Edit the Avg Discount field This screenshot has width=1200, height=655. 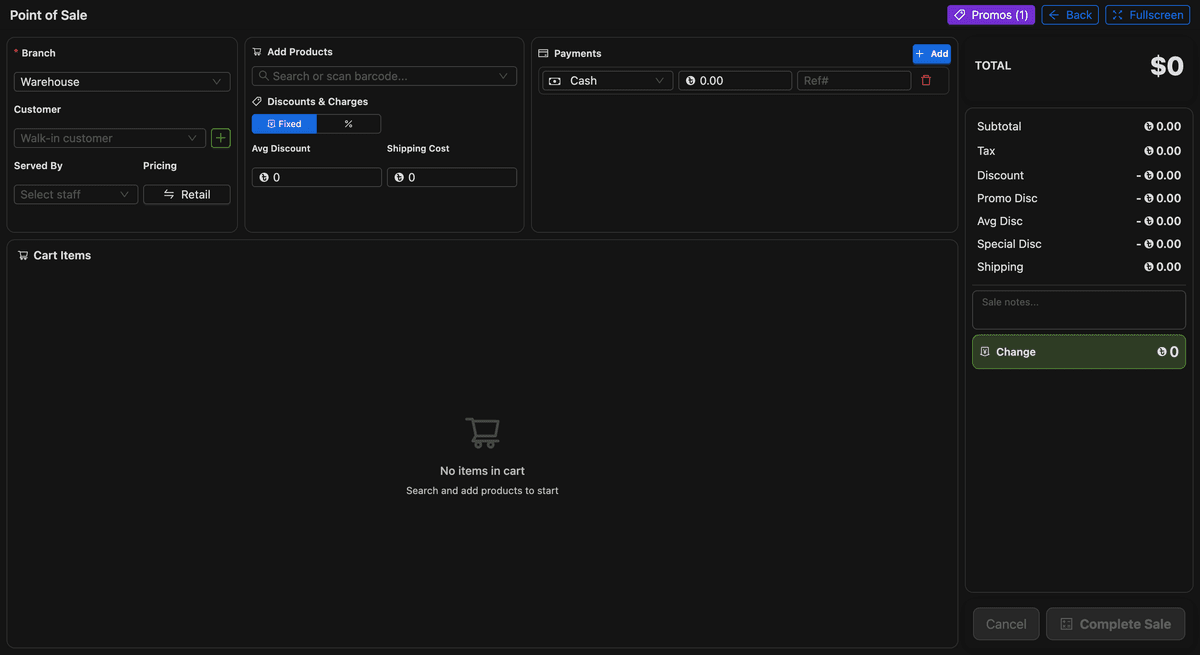tap(317, 177)
